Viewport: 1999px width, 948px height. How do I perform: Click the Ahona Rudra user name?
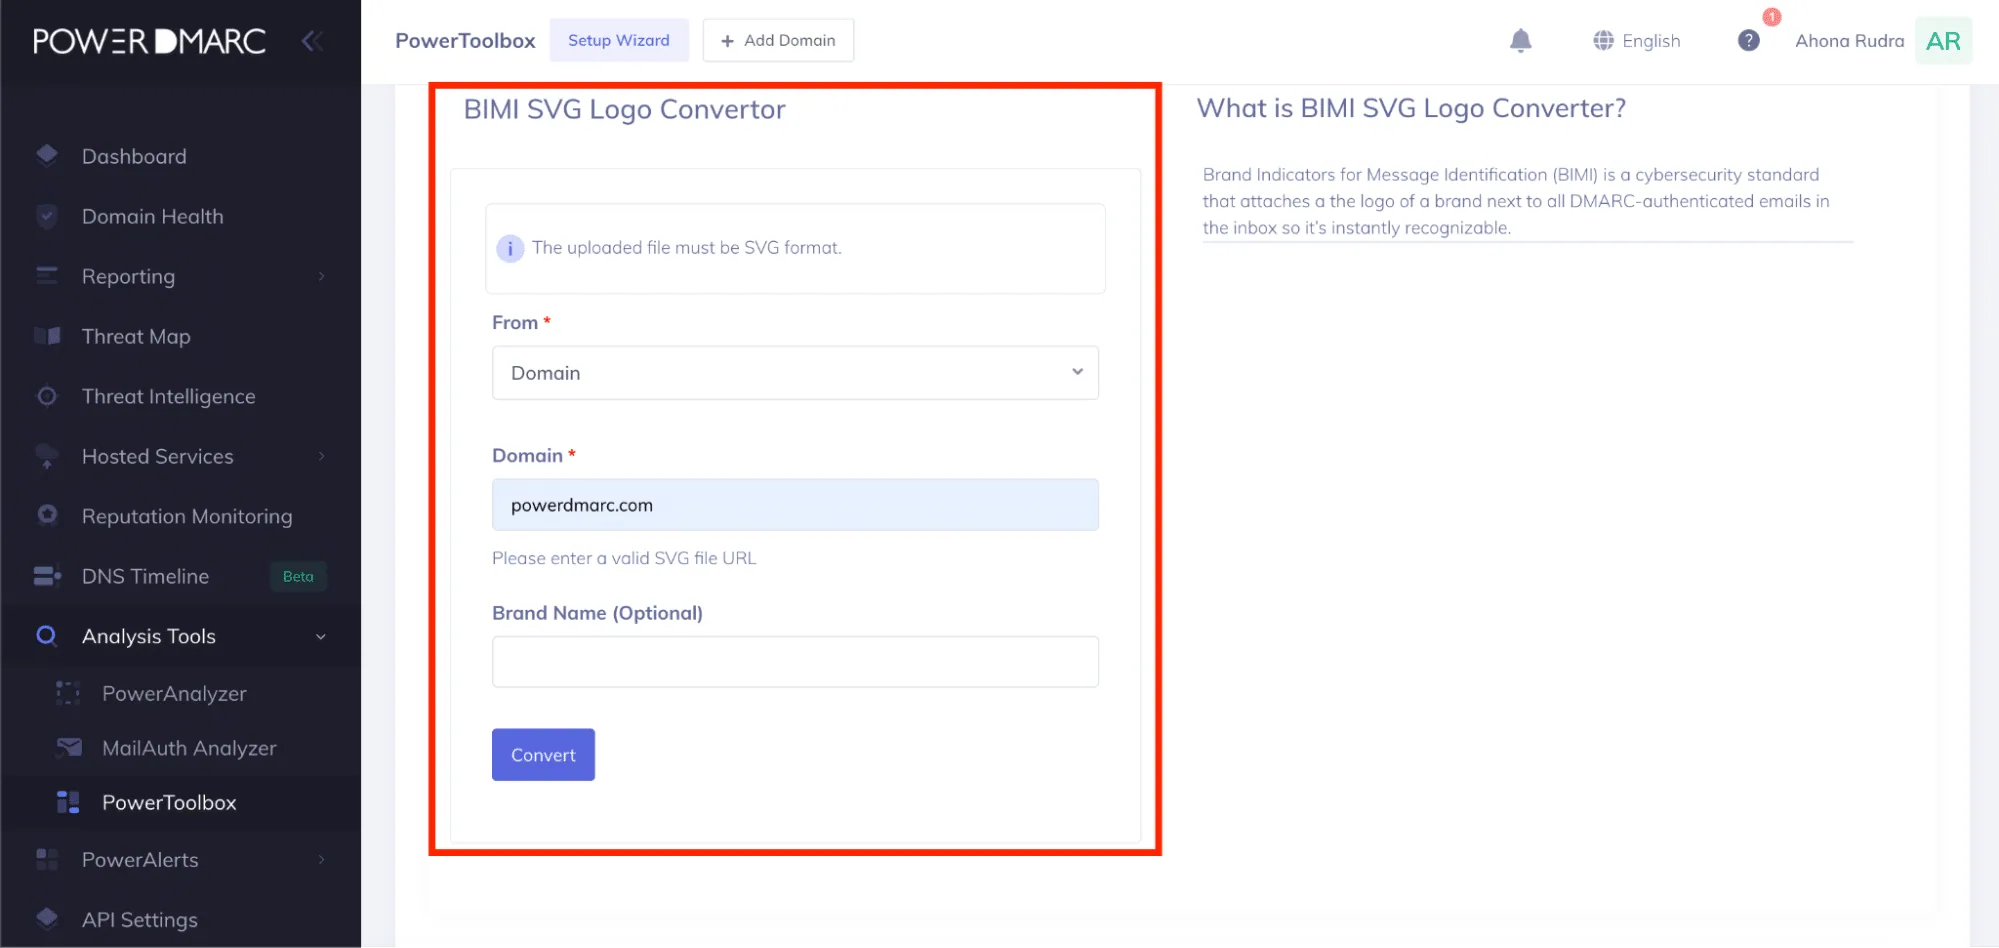point(1849,41)
